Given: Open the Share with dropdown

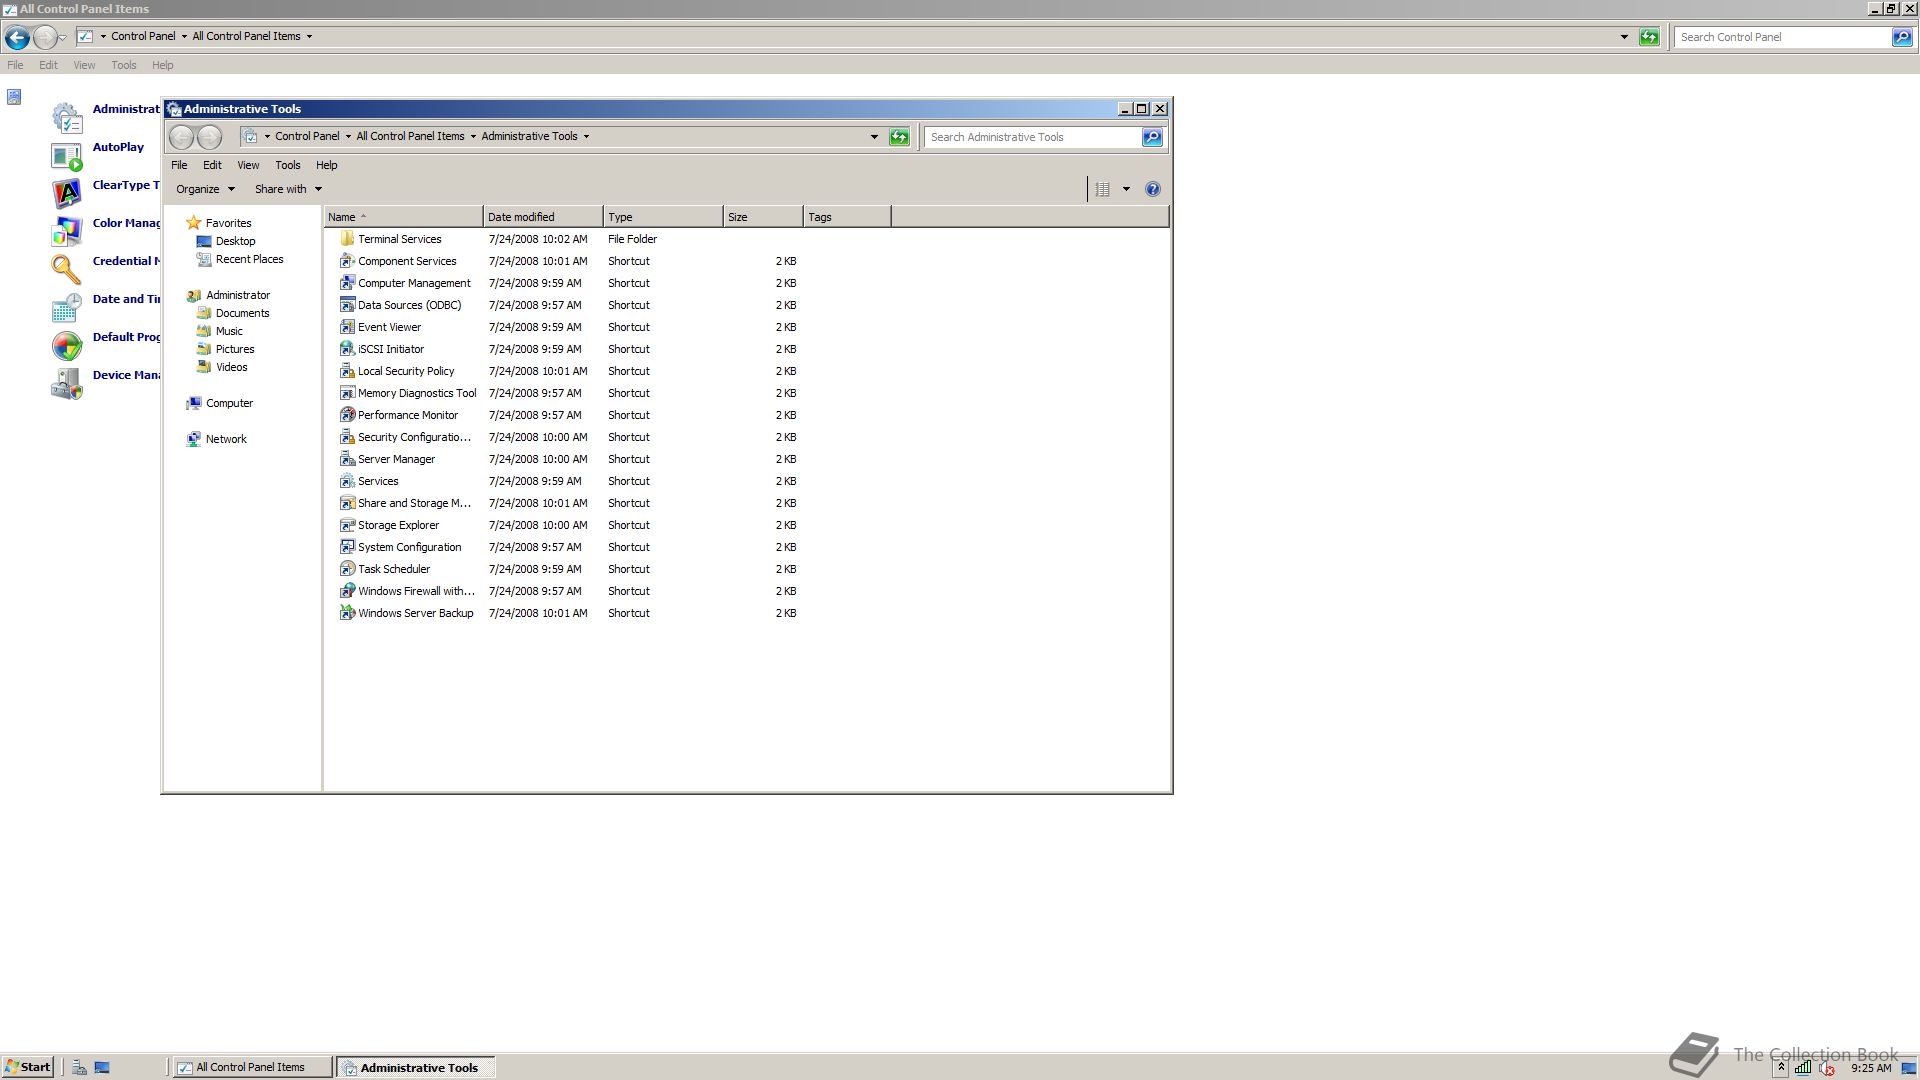Looking at the screenshot, I should [x=288, y=189].
